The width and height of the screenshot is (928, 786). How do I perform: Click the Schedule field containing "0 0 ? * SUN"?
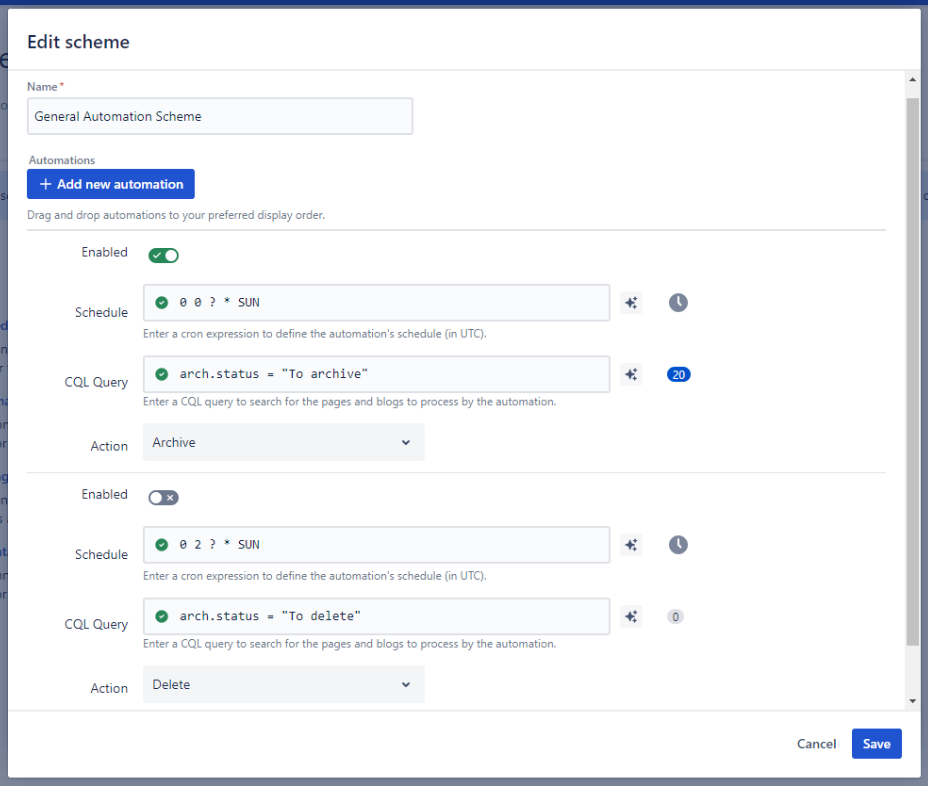[376, 303]
